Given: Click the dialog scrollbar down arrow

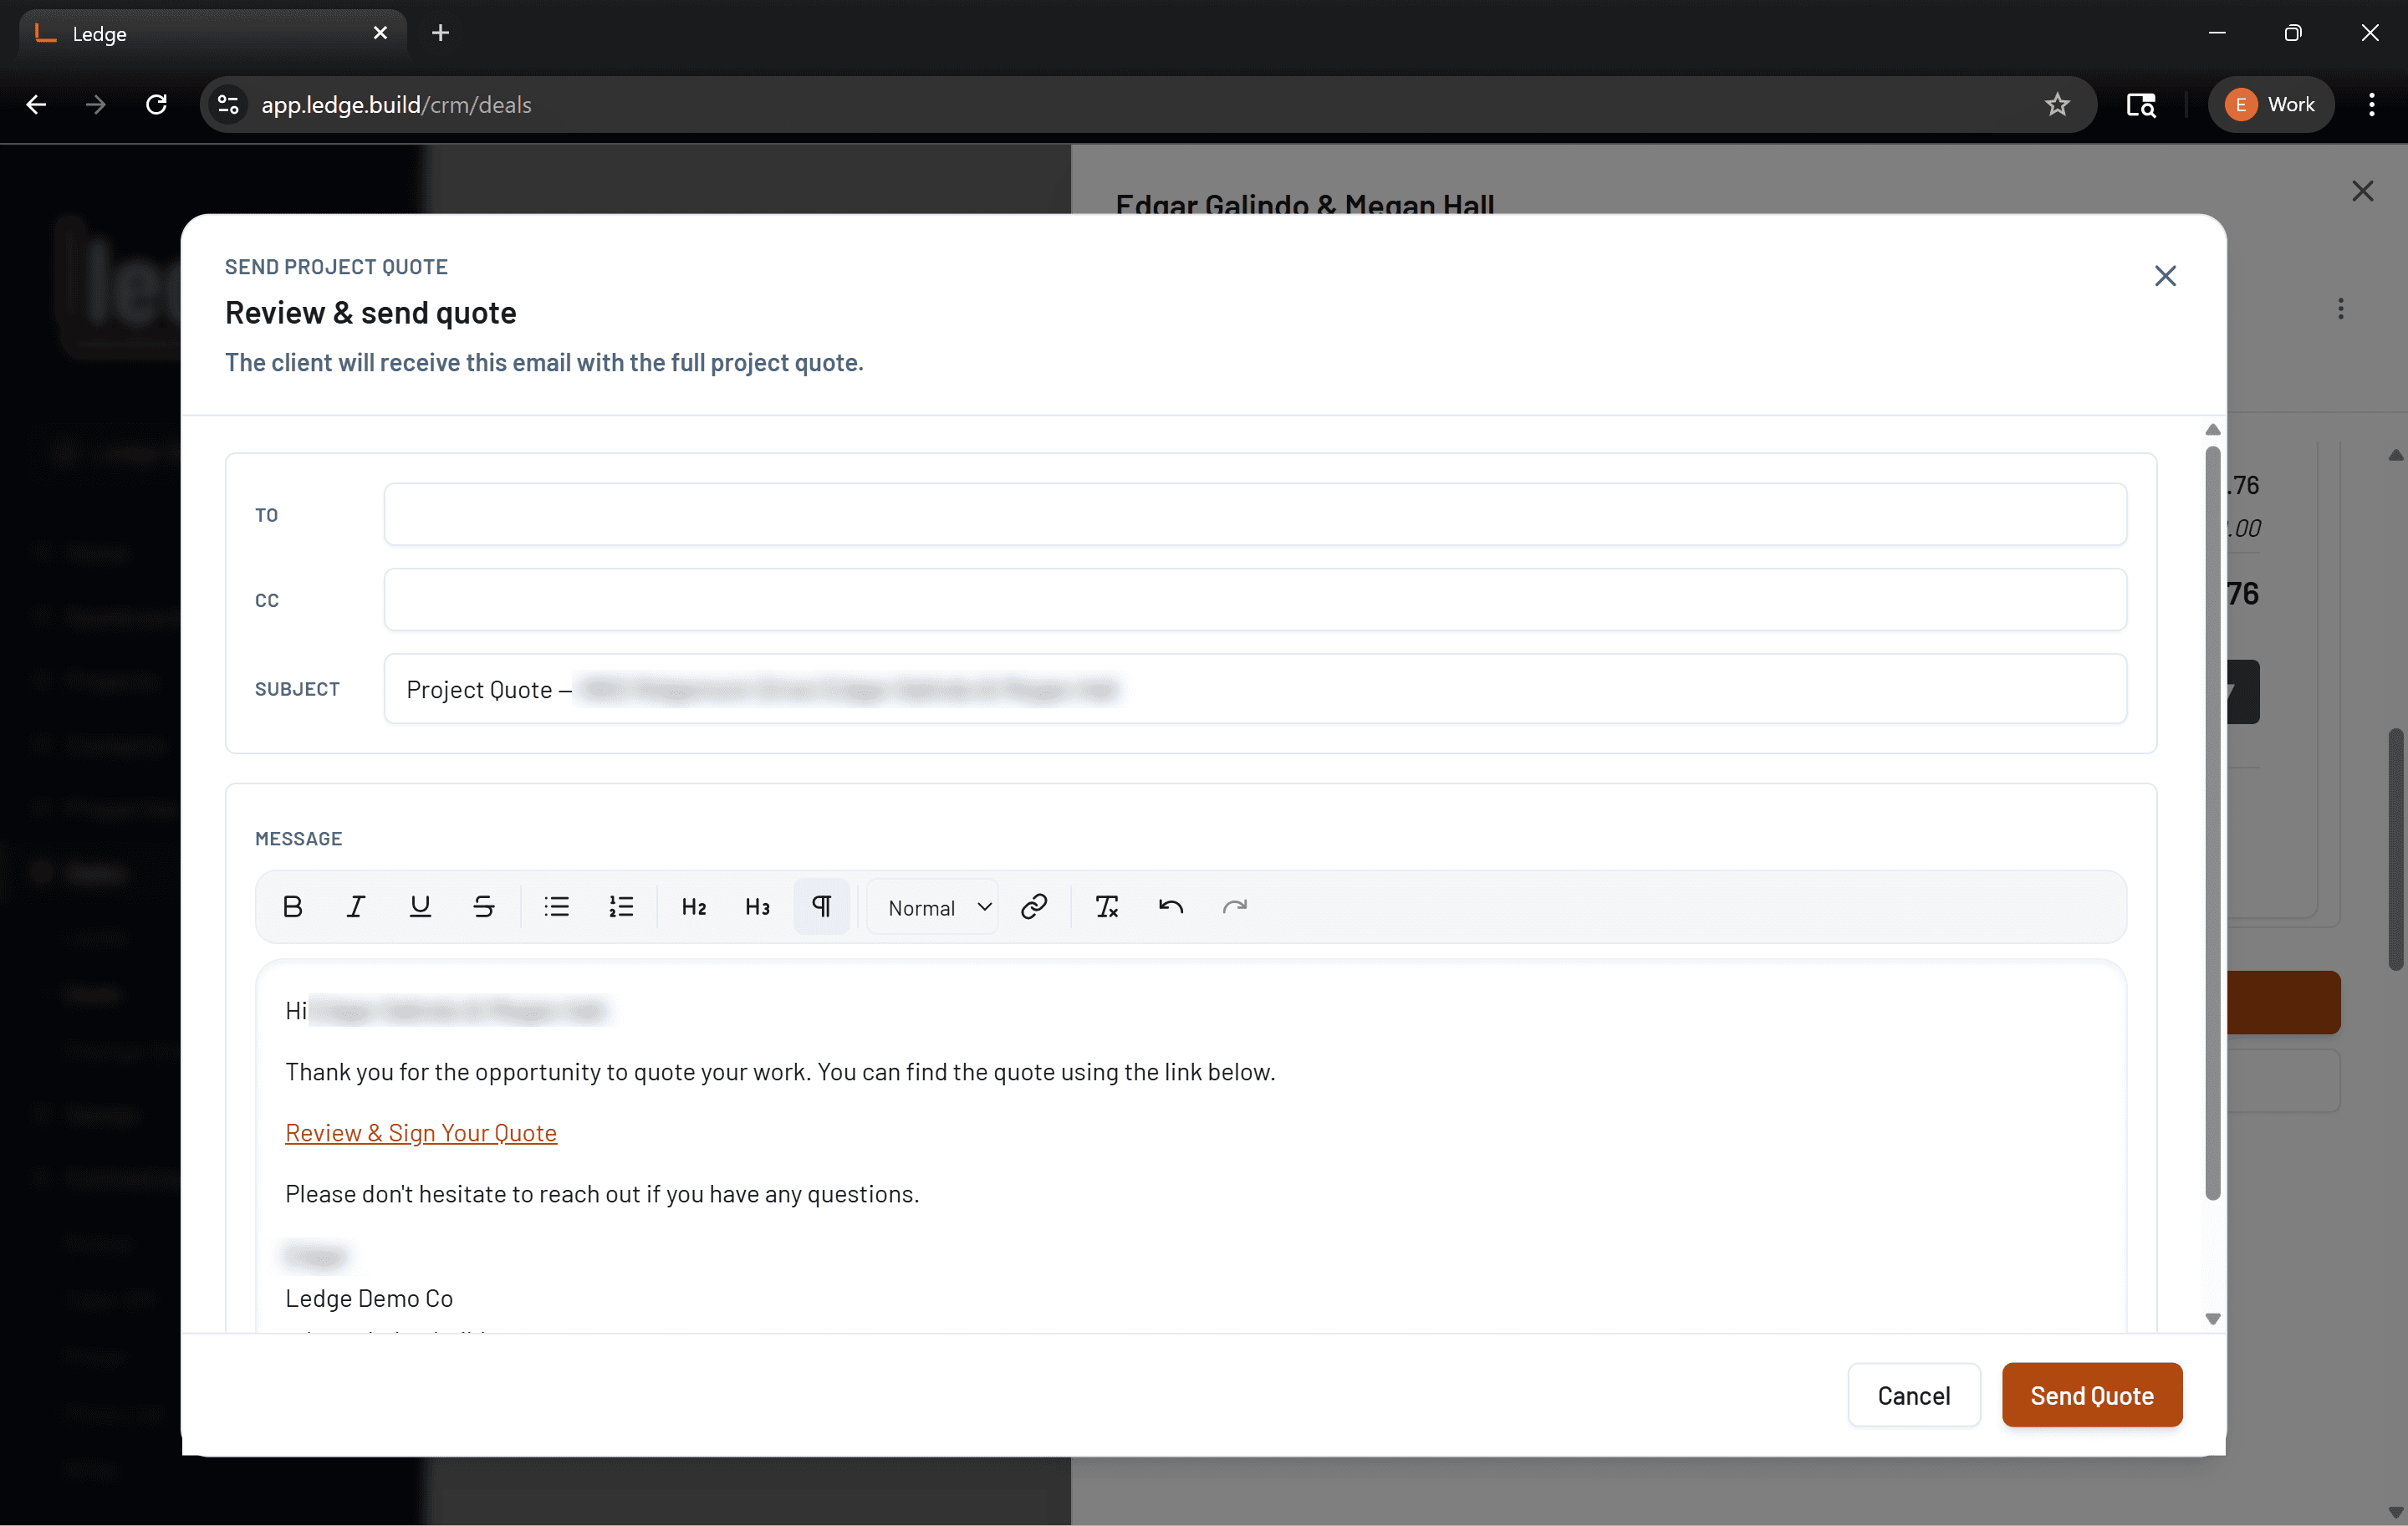Looking at the screenshot, I should (2213, 1319).
